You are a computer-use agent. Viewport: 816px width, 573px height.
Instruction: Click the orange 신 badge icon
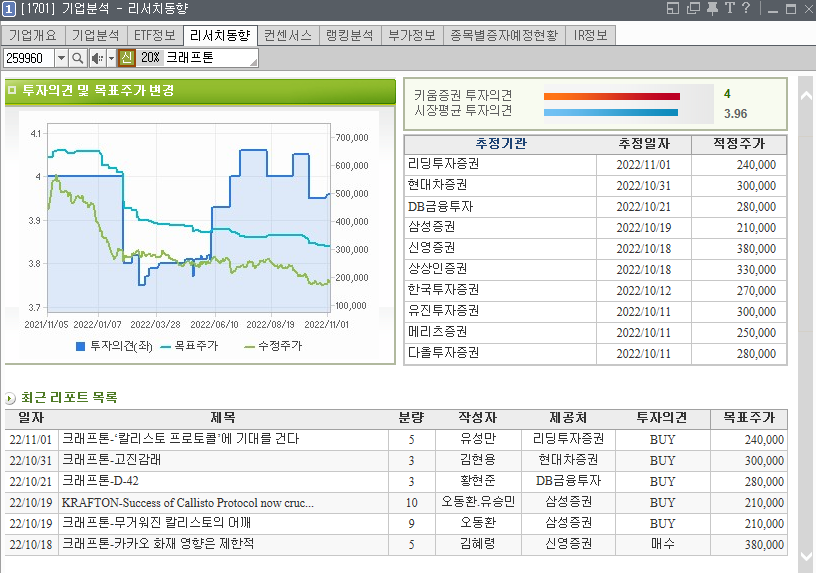pyautogui.click(x=126, y=58)
